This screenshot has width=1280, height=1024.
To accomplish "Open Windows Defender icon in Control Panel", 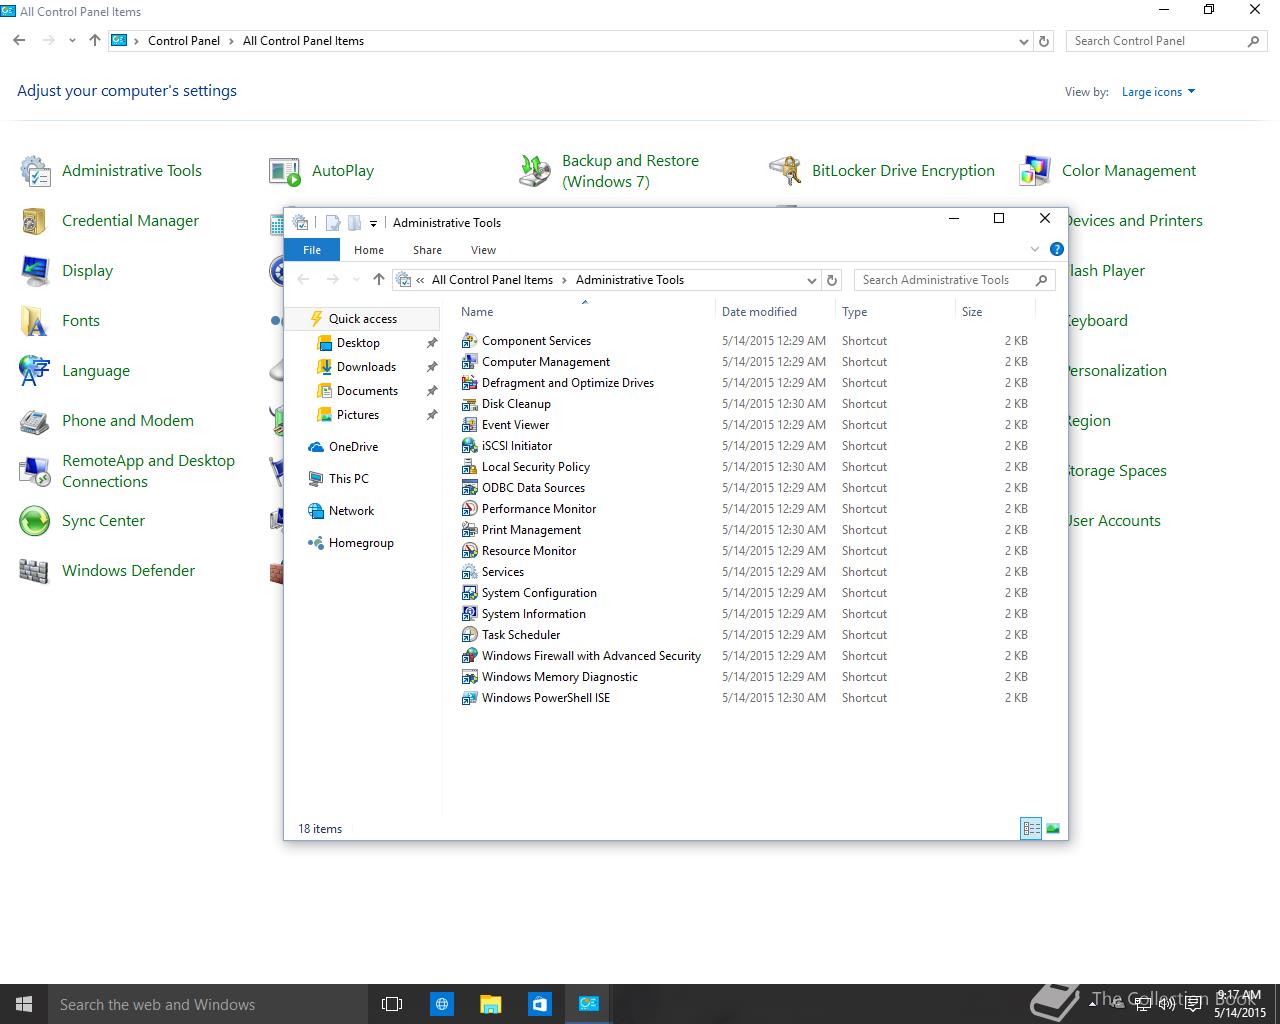I will point(35,571).
